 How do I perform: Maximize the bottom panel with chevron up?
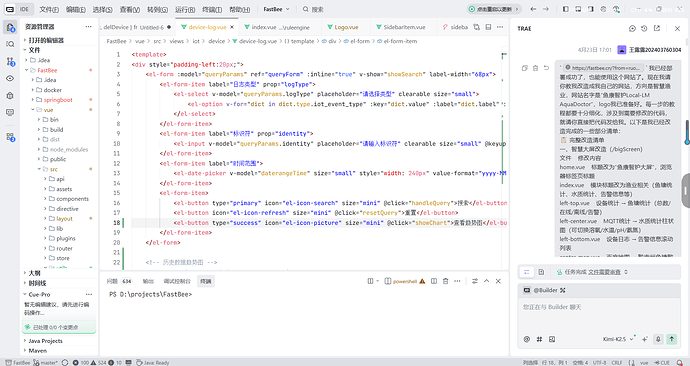click(x=486, y=281)
